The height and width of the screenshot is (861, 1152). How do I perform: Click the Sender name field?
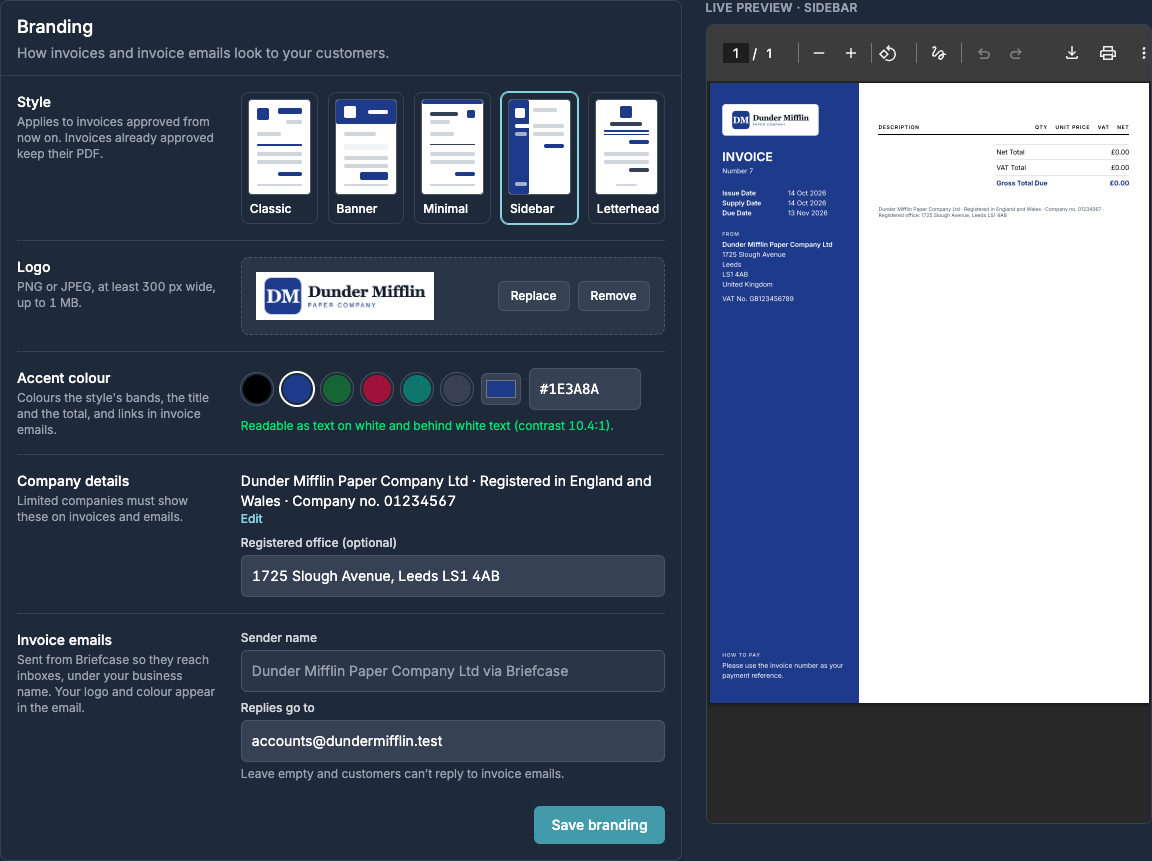coord(453,671)
